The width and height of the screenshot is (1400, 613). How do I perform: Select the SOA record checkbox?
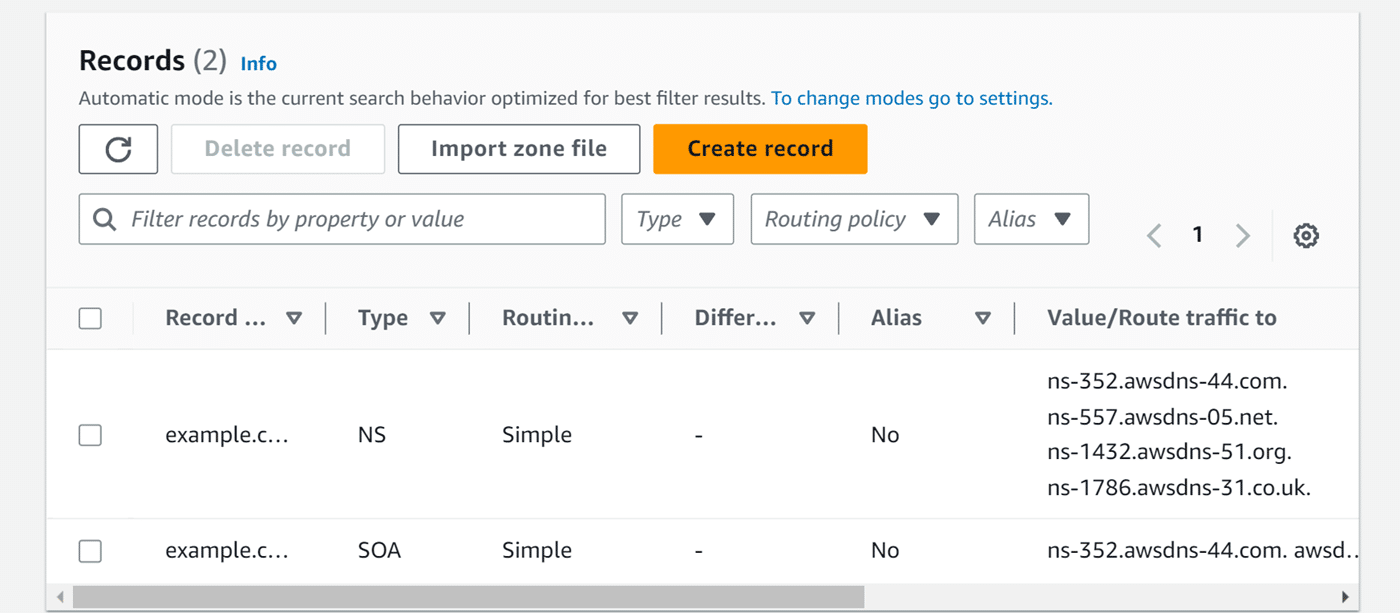(90, 550)
